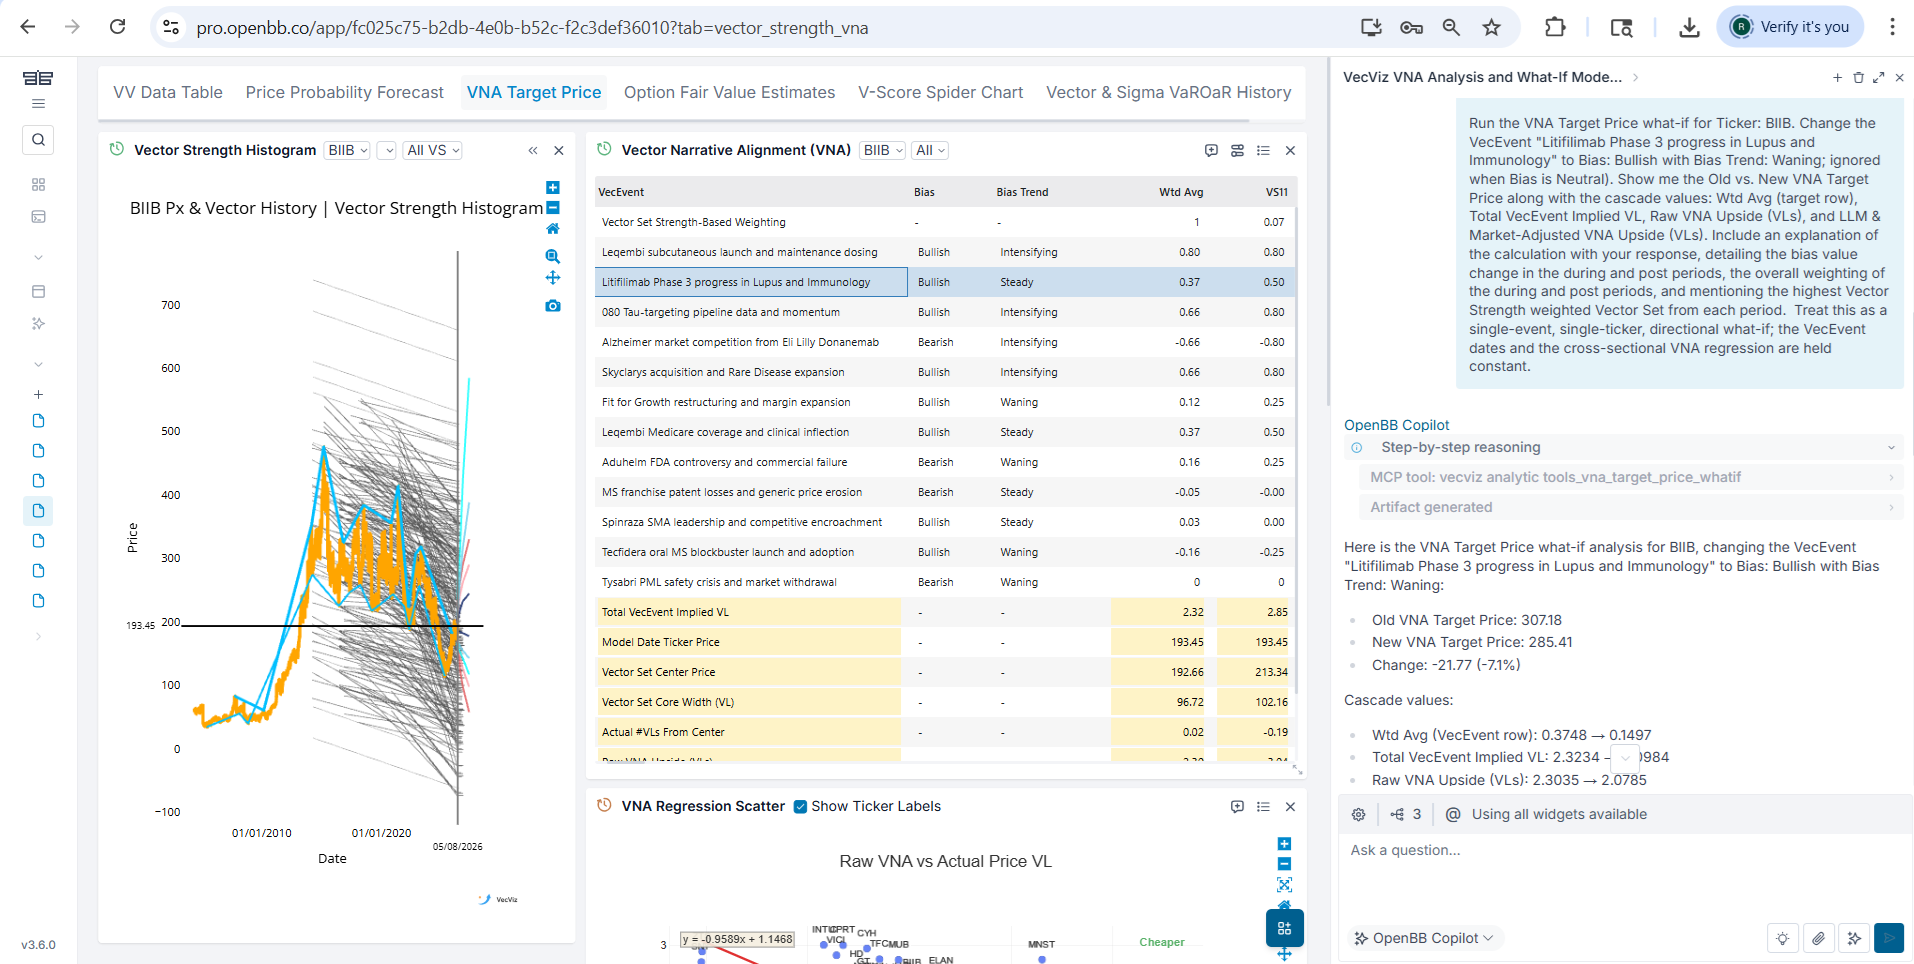Expand the Step-by-step reasoning section

click(1624, 447)
